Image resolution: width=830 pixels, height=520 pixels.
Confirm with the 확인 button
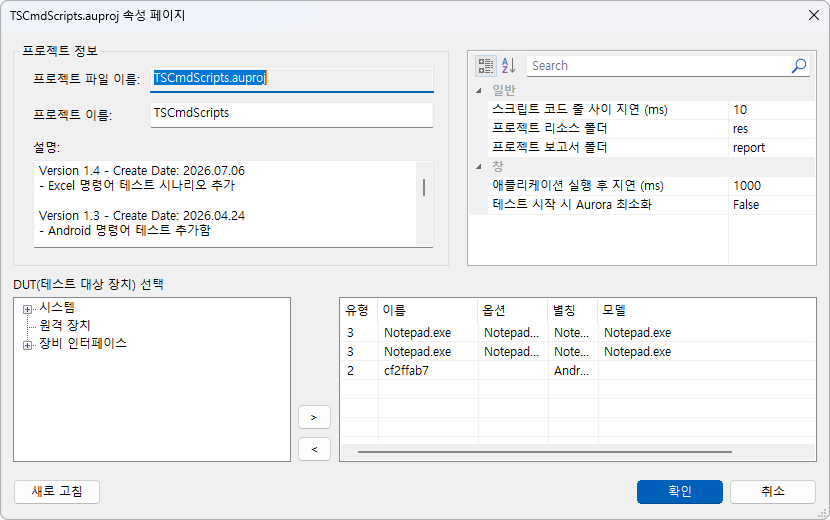pos(680,491)
